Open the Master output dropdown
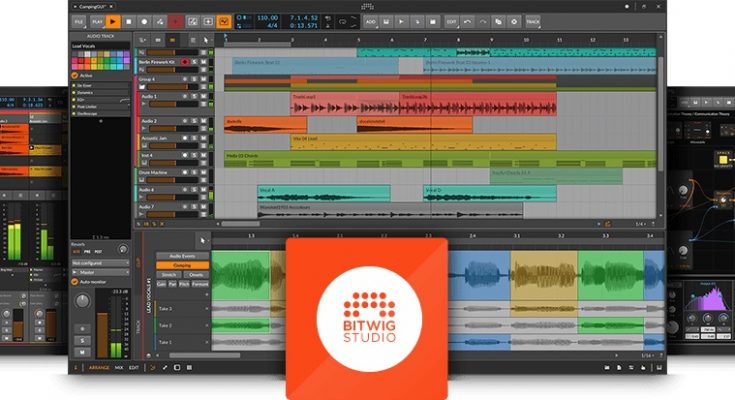This screenshot has width=735, height=400. point(99,272)
